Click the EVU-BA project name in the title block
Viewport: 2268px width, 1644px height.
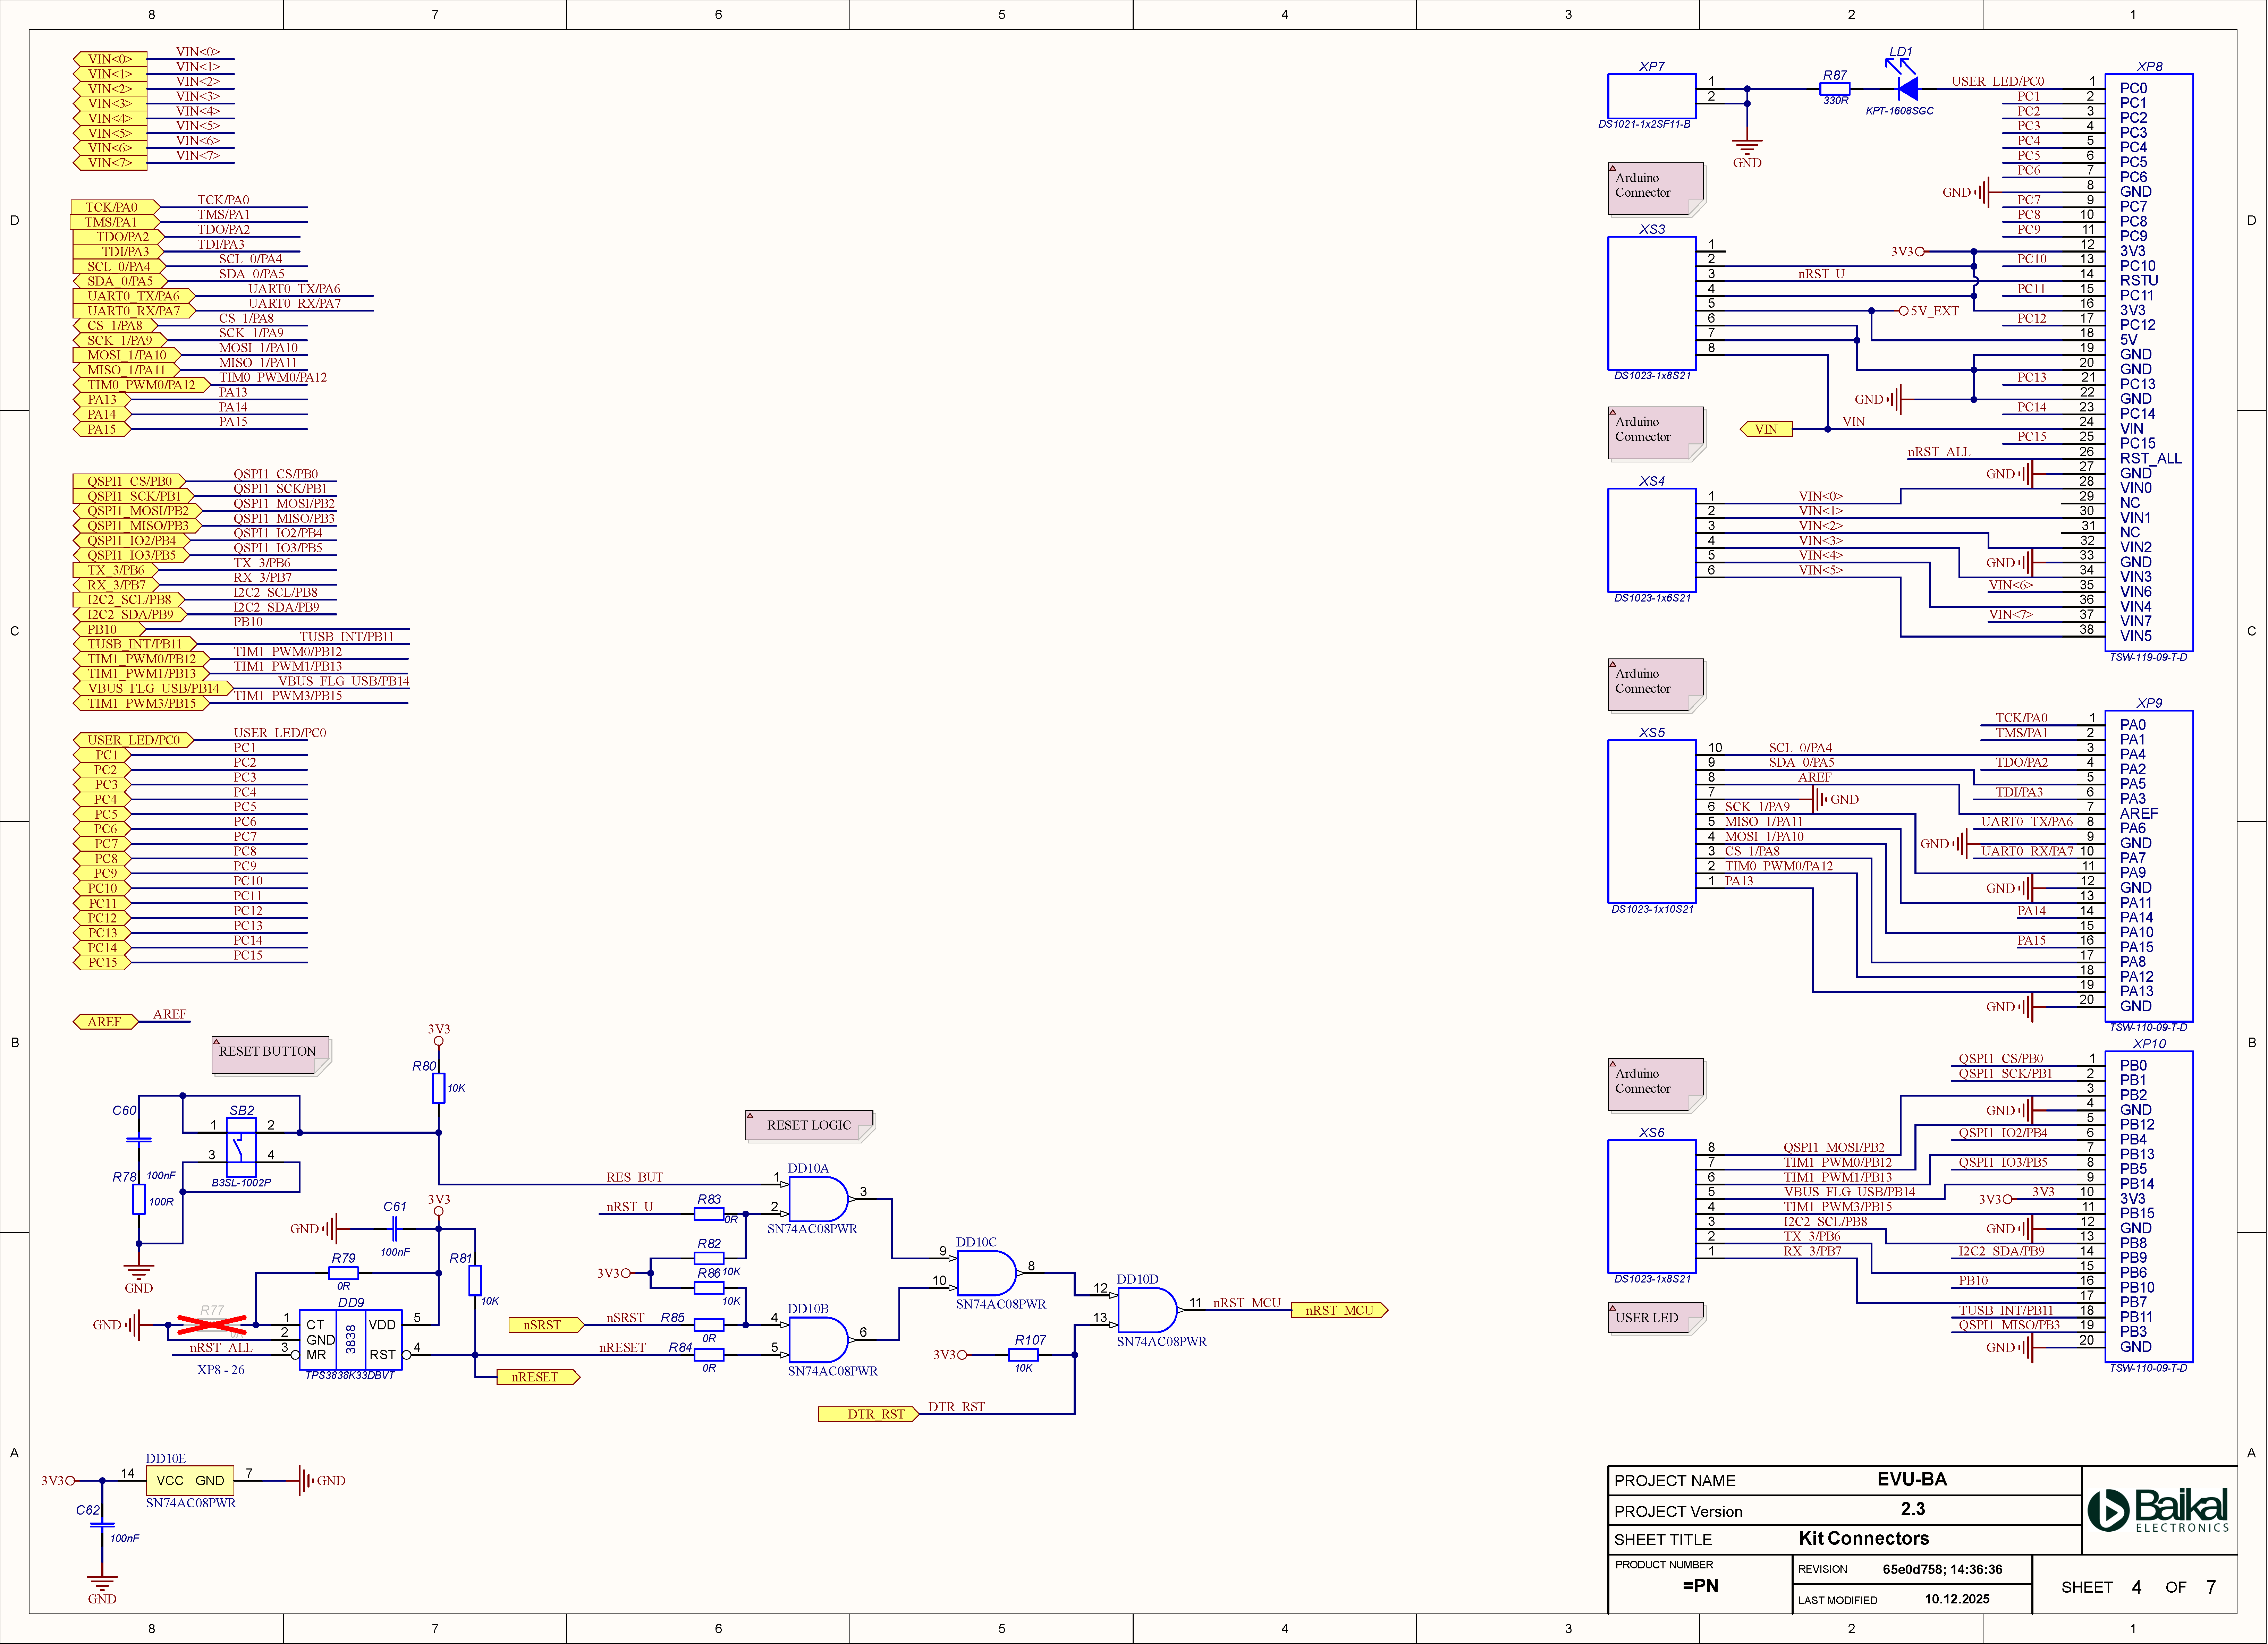[1912, 1479]
